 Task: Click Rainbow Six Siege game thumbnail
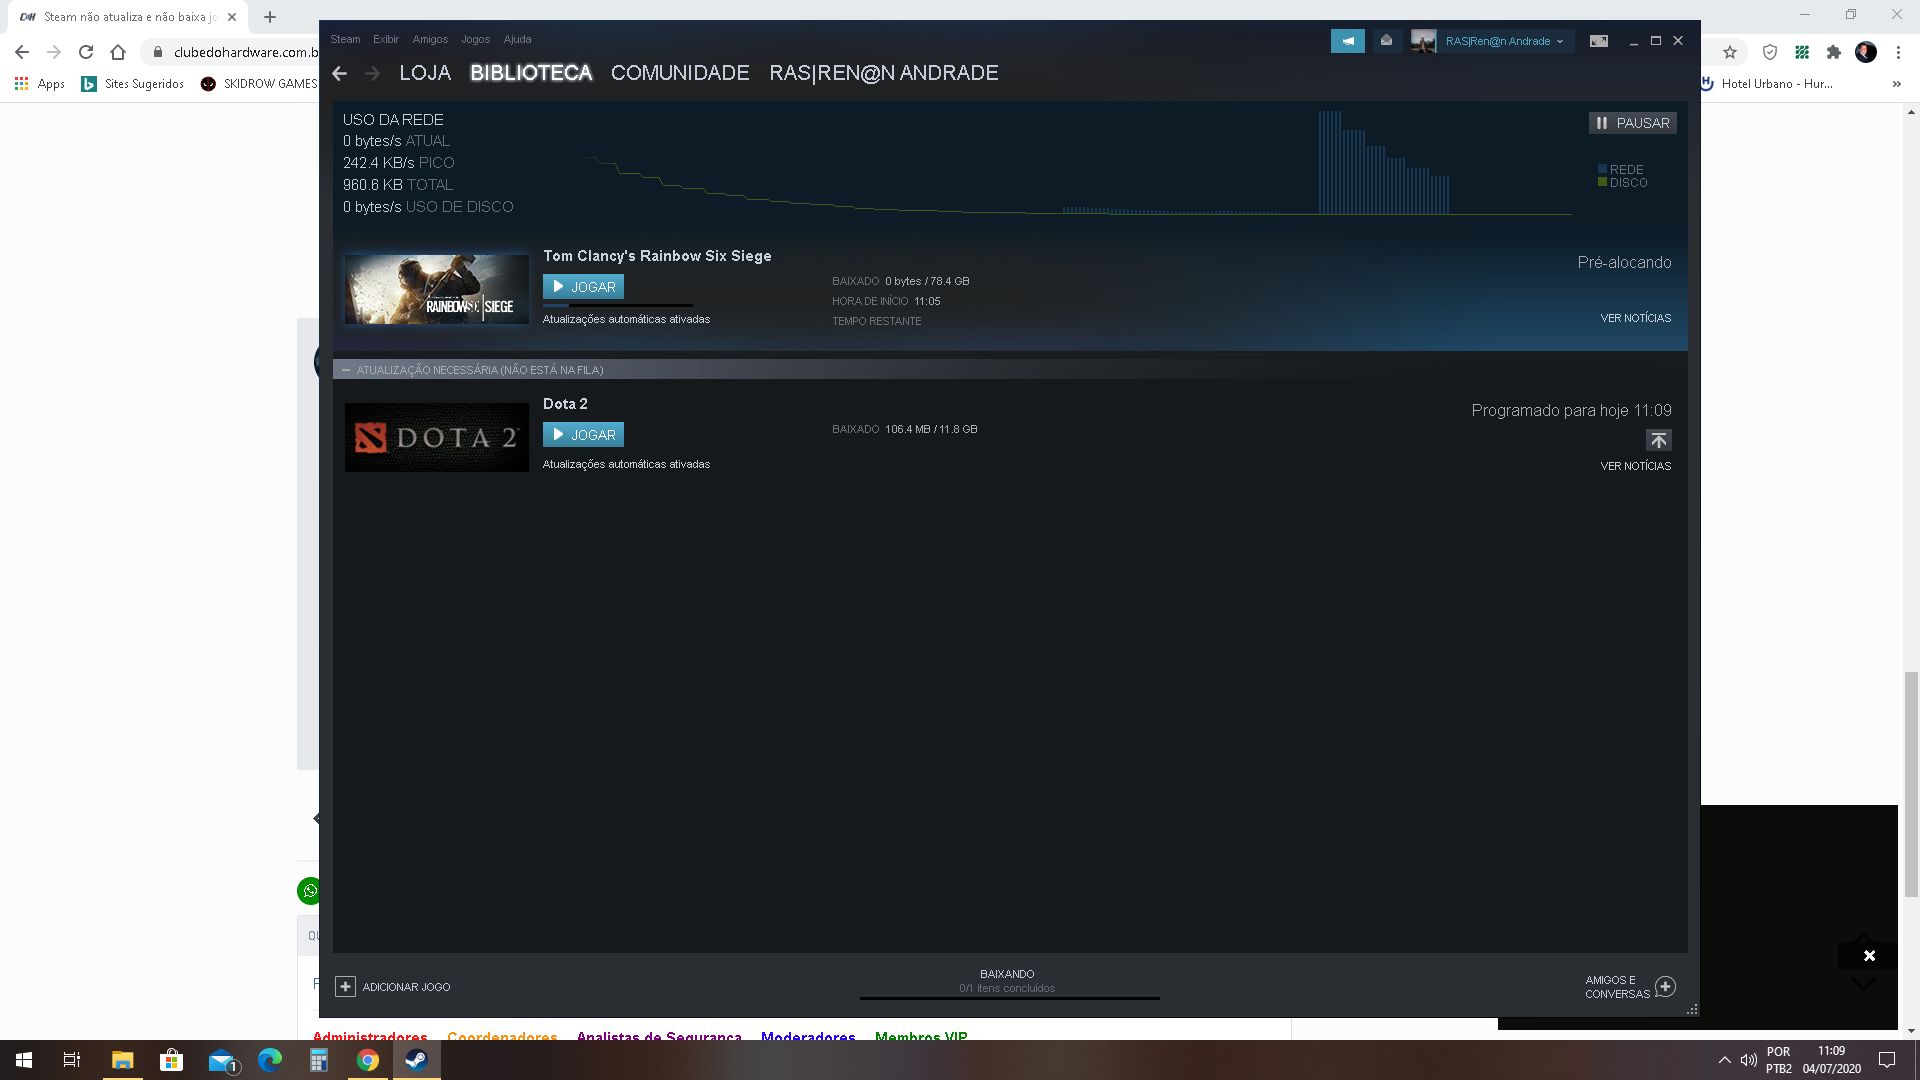tap(436, 287)
